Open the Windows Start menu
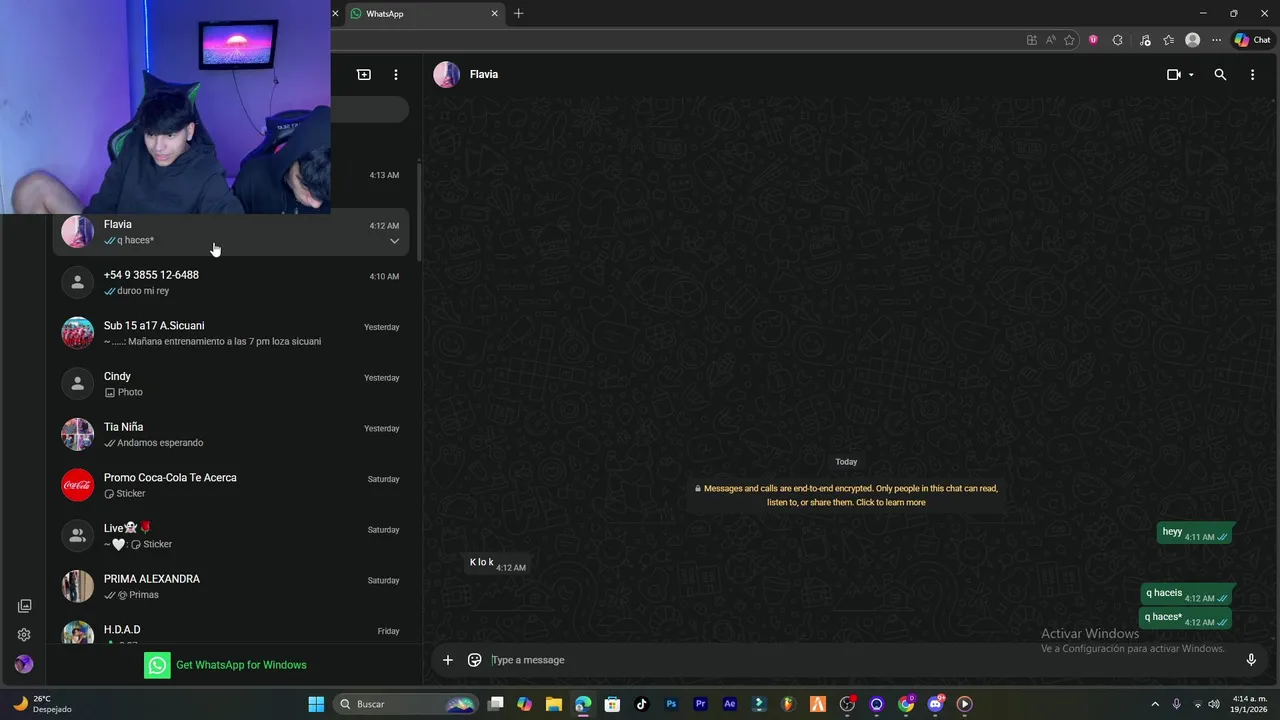 click(316, 704)
